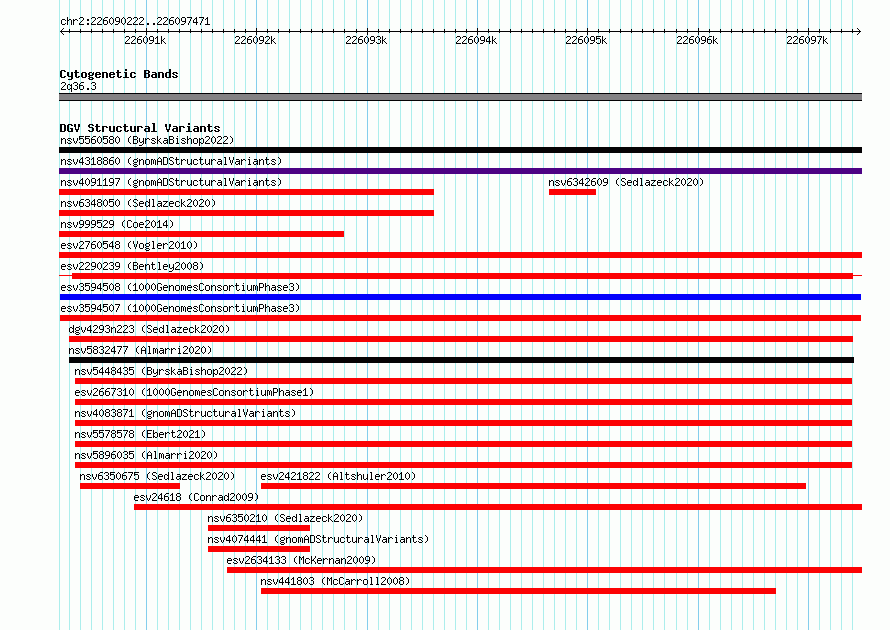Open esv3594508 (1000GenomesConsortiumPhase3) label
The height and width of the screenshot is (630, 890).
[180, 287]
